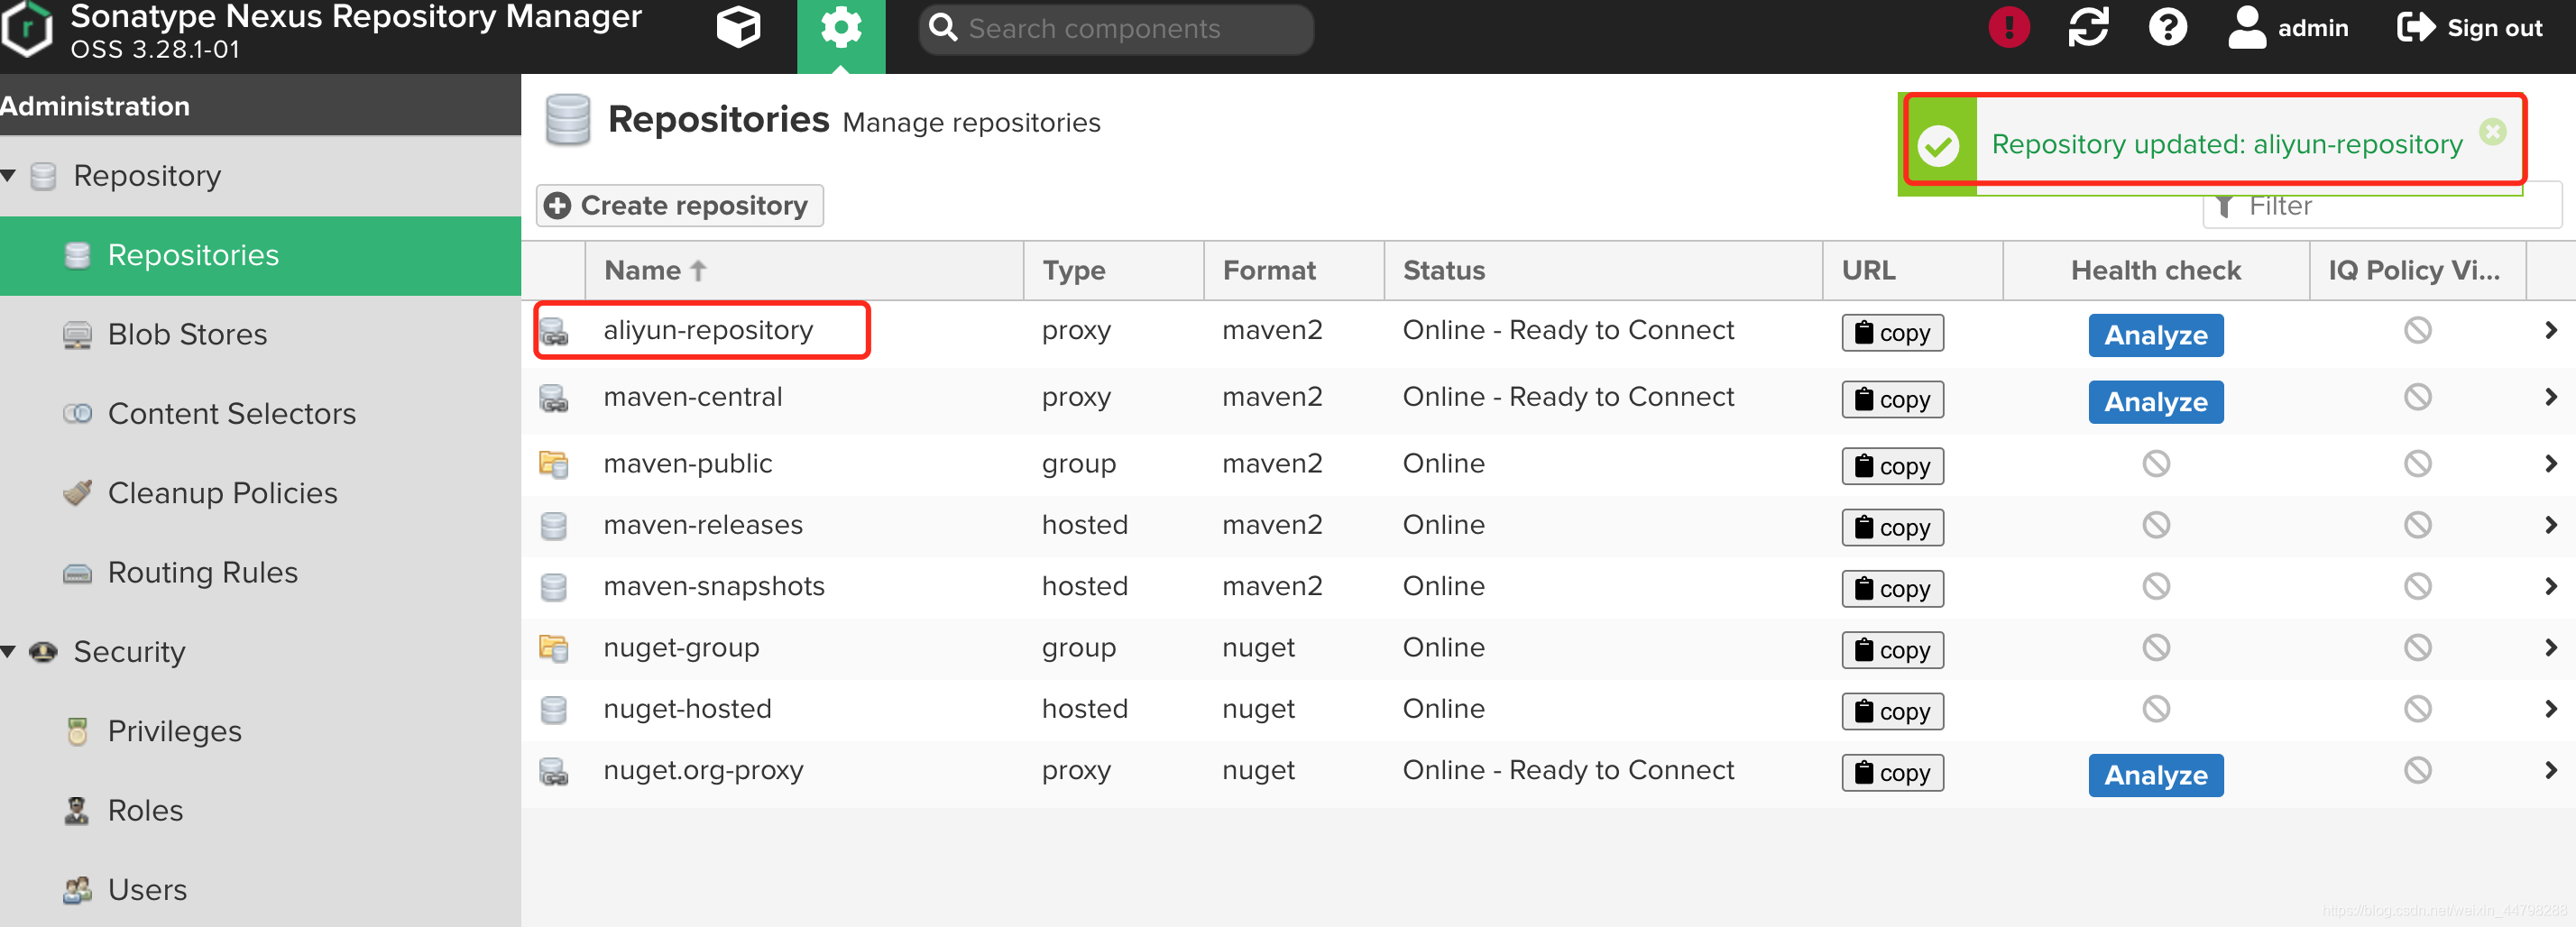Click the aliyun-repository proxy icon
The height and width of the screenshot is (927, 2576).
[x=553, y=331]
